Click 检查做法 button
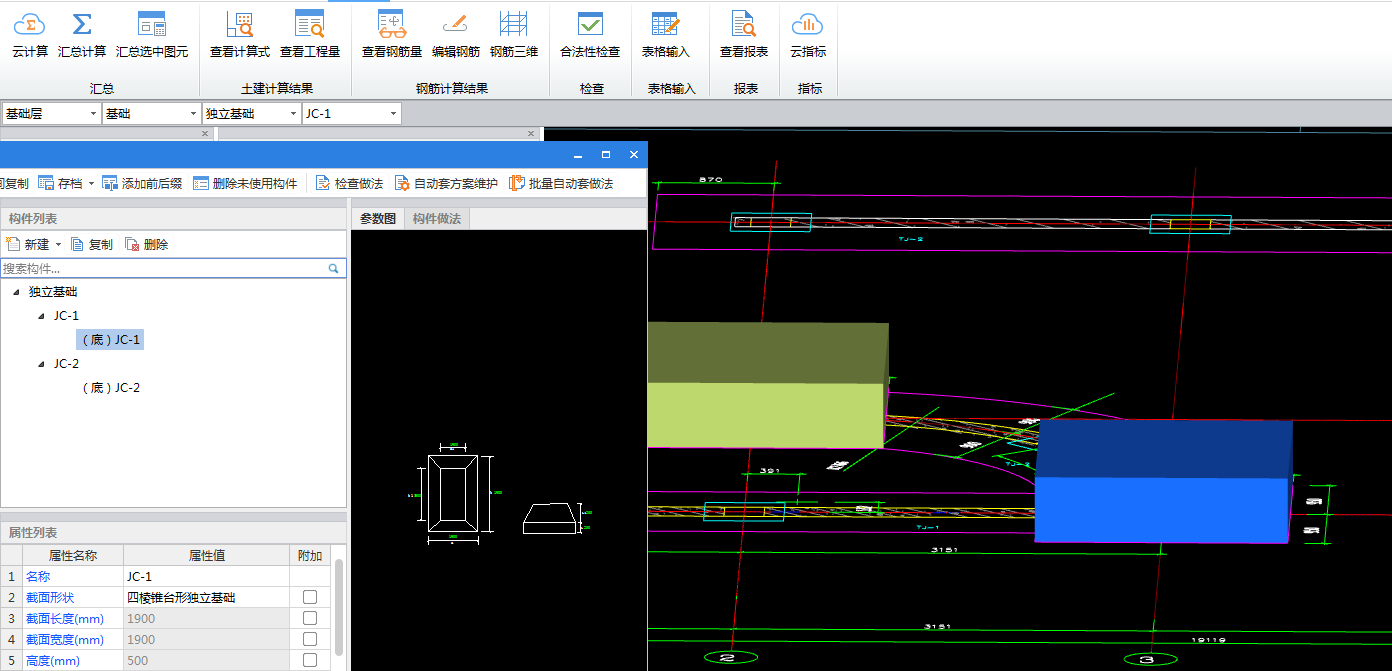This screenshot has width=1392, height=671. [x=349, y=183]
